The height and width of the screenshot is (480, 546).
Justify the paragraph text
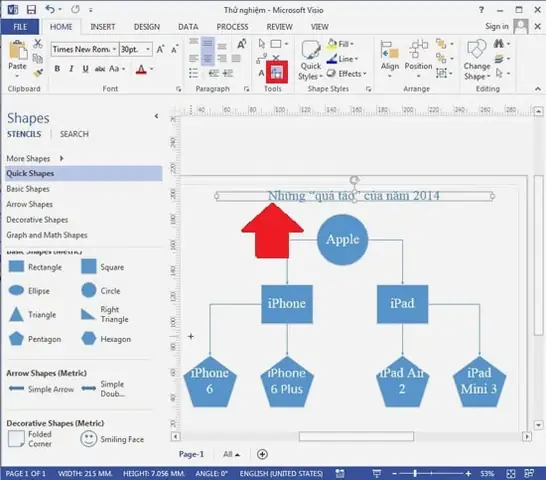pyautogui.click(x=236, y=59)
